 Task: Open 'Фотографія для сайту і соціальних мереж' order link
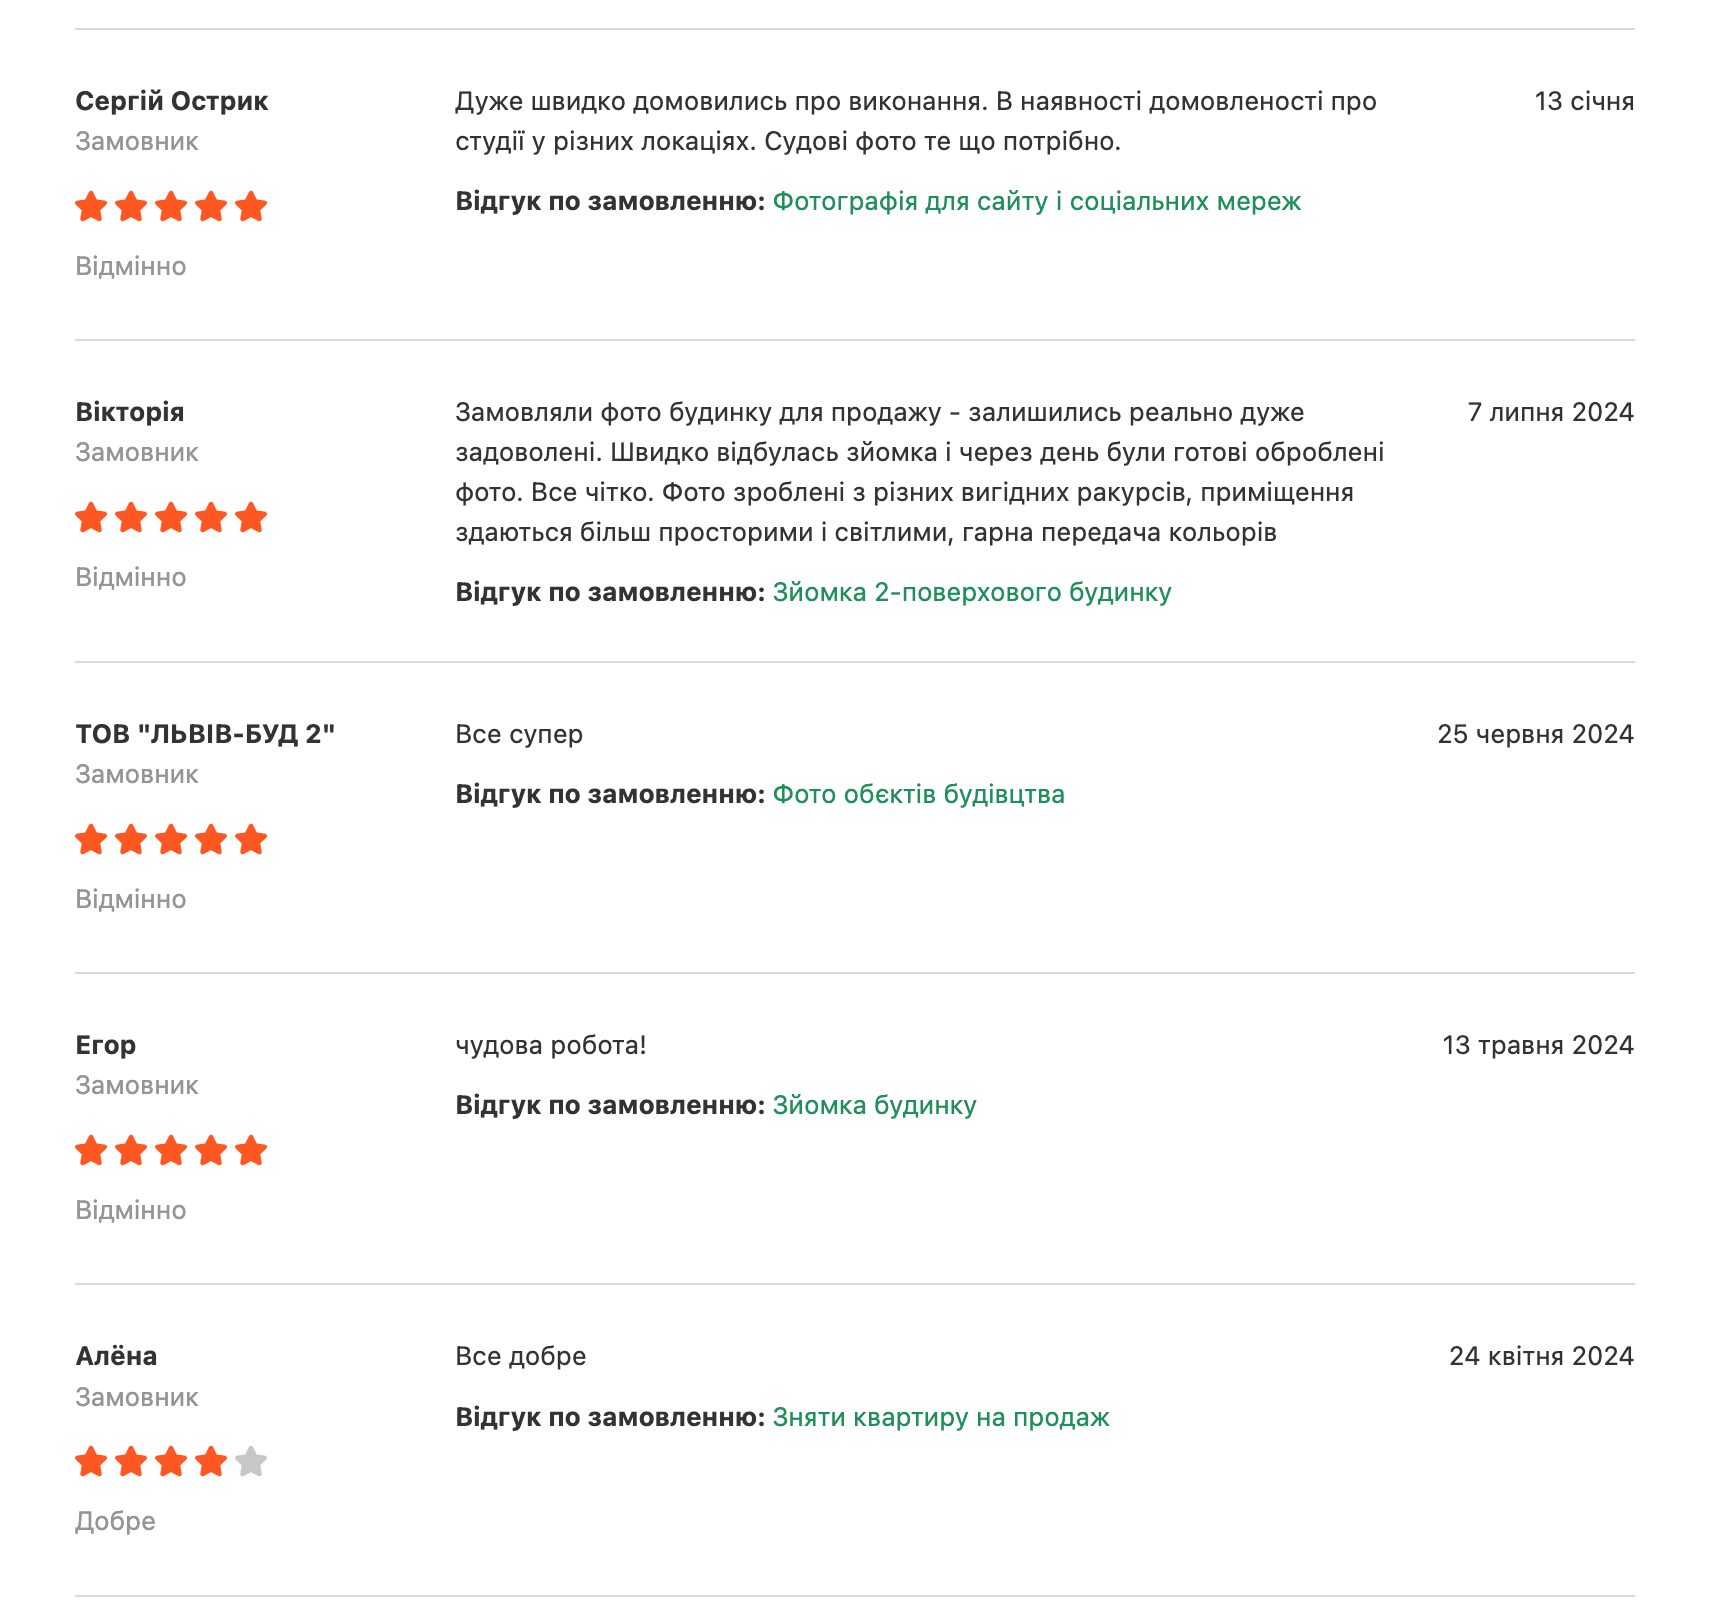1037,202
